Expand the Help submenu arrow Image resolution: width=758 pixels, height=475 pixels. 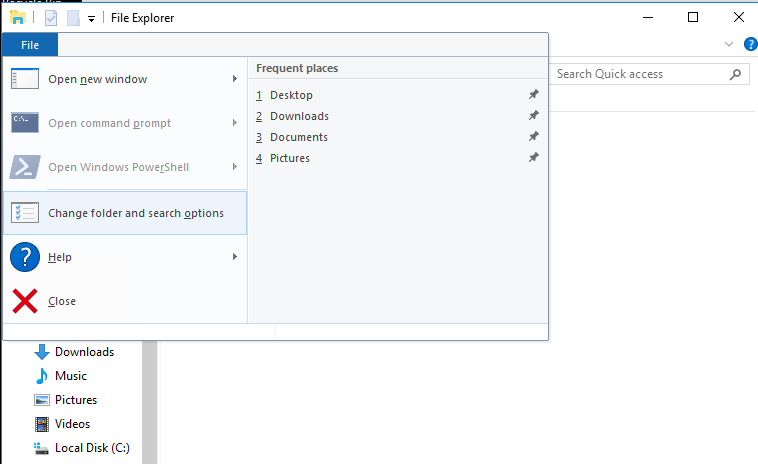(x=235, y=257)
